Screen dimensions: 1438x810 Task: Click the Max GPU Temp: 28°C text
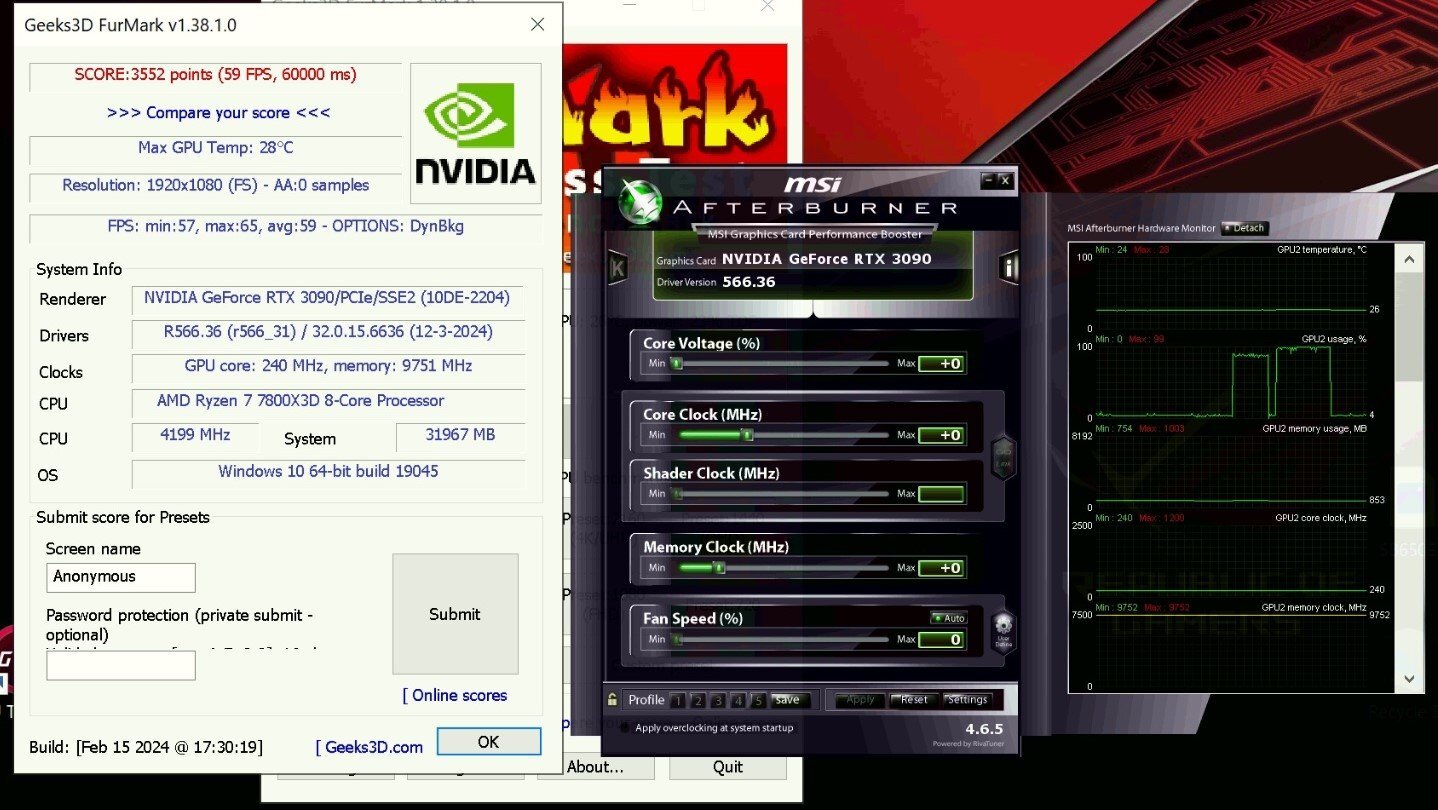(215, 148)
